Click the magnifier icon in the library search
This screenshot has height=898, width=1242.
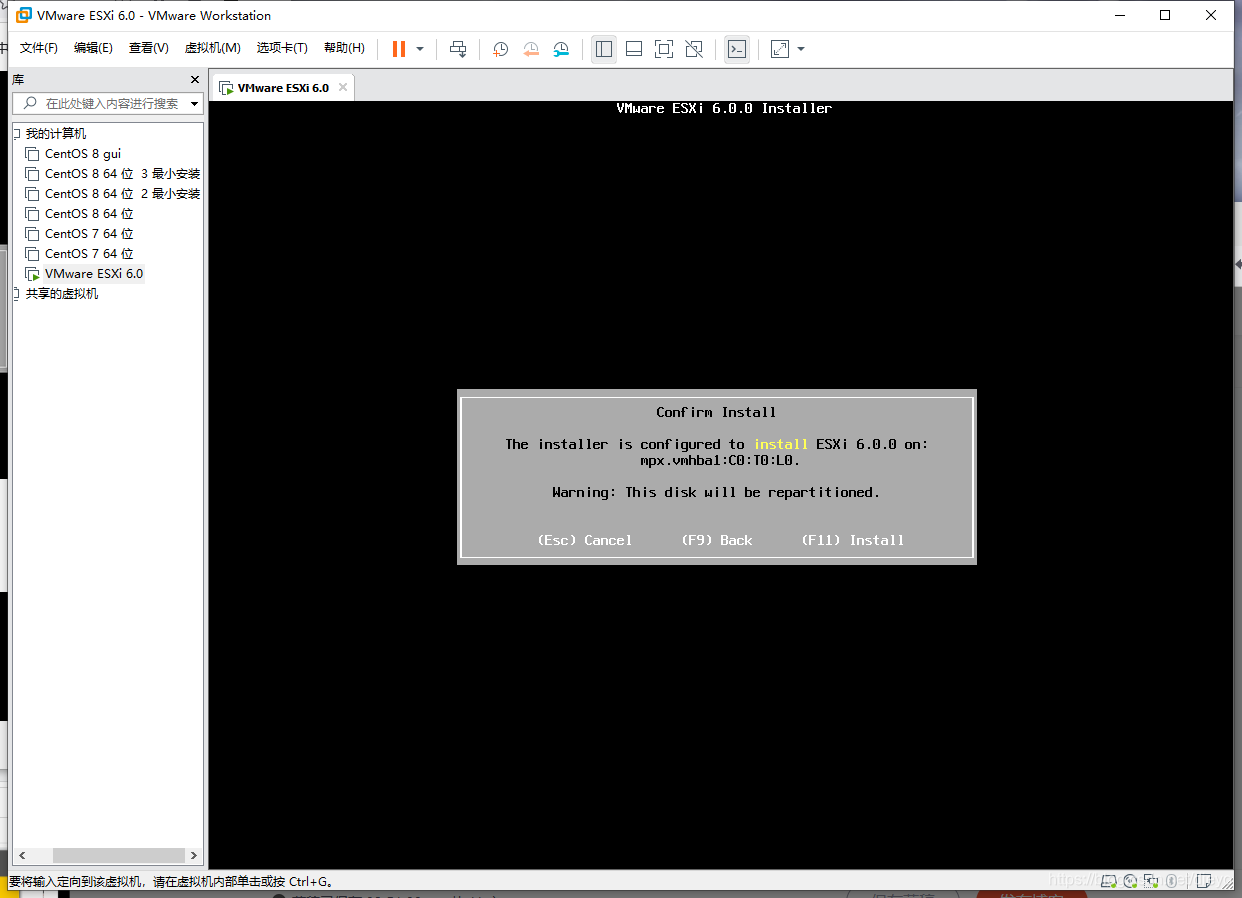pos(30,103)
